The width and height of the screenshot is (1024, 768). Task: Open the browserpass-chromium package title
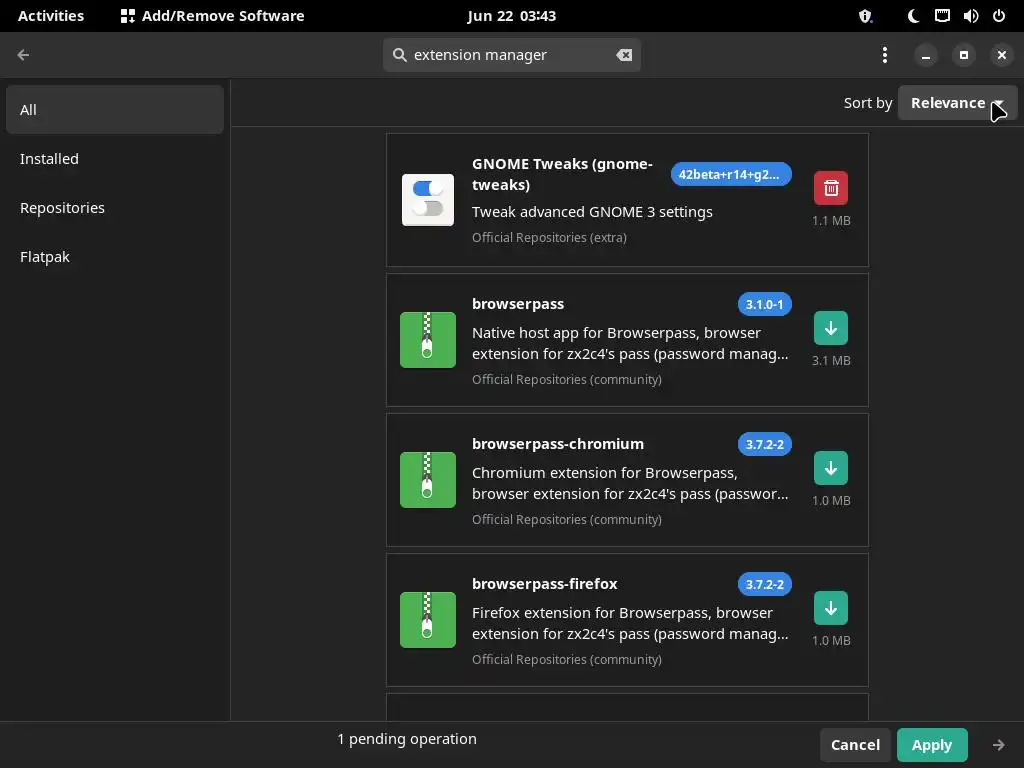(558, 444)
